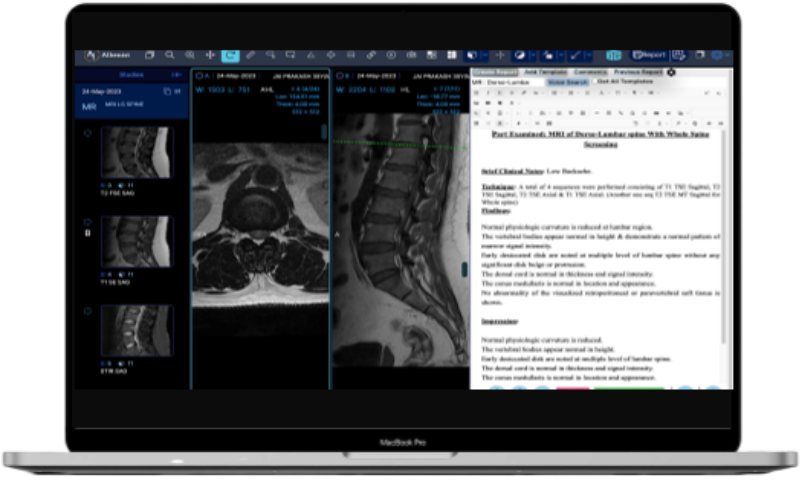The width and height of the screenshot is (804, 484).
Task: Click the cyan panel layout icon
Action: [613, 55]
